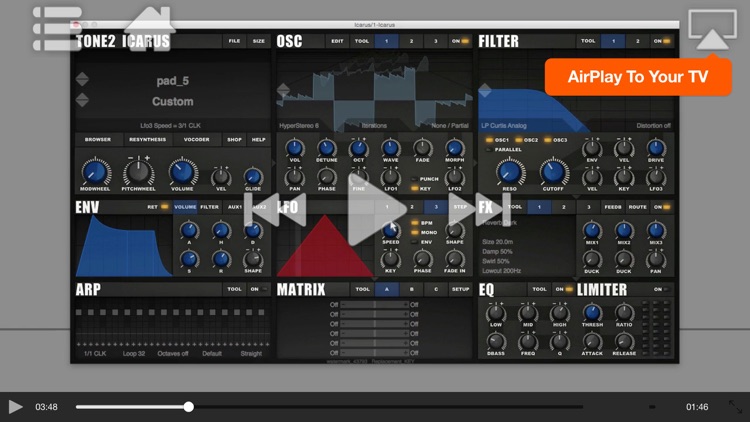Click the oscillator WAVE knob
Viewport: 750px width, 422px height.
click(x=390, y=148)
